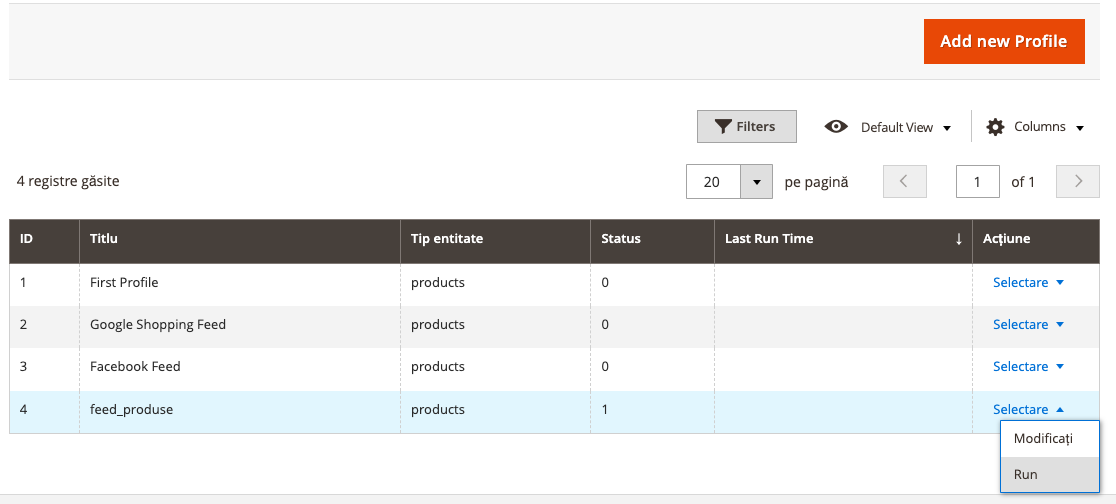Image resolution: width=1116 pixels, height=504 pixels.
Task: Open Selectare dropdown for First Profile
Action: tap(1028, 283)
